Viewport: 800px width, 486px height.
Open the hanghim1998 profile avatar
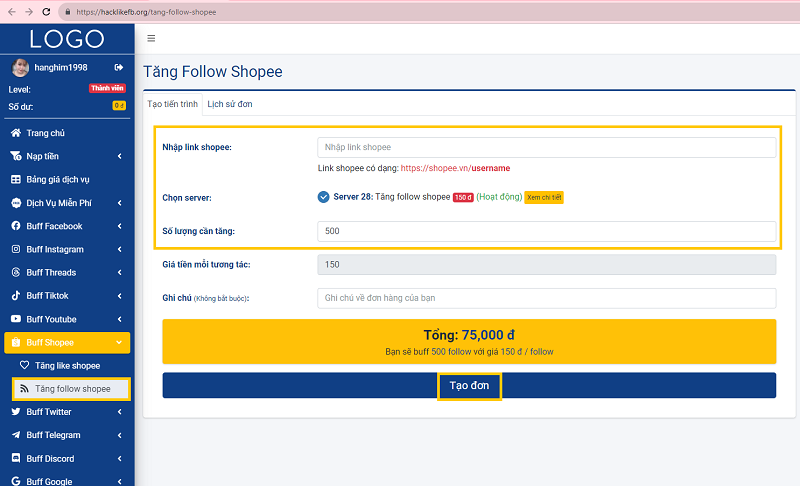(20, 68)
